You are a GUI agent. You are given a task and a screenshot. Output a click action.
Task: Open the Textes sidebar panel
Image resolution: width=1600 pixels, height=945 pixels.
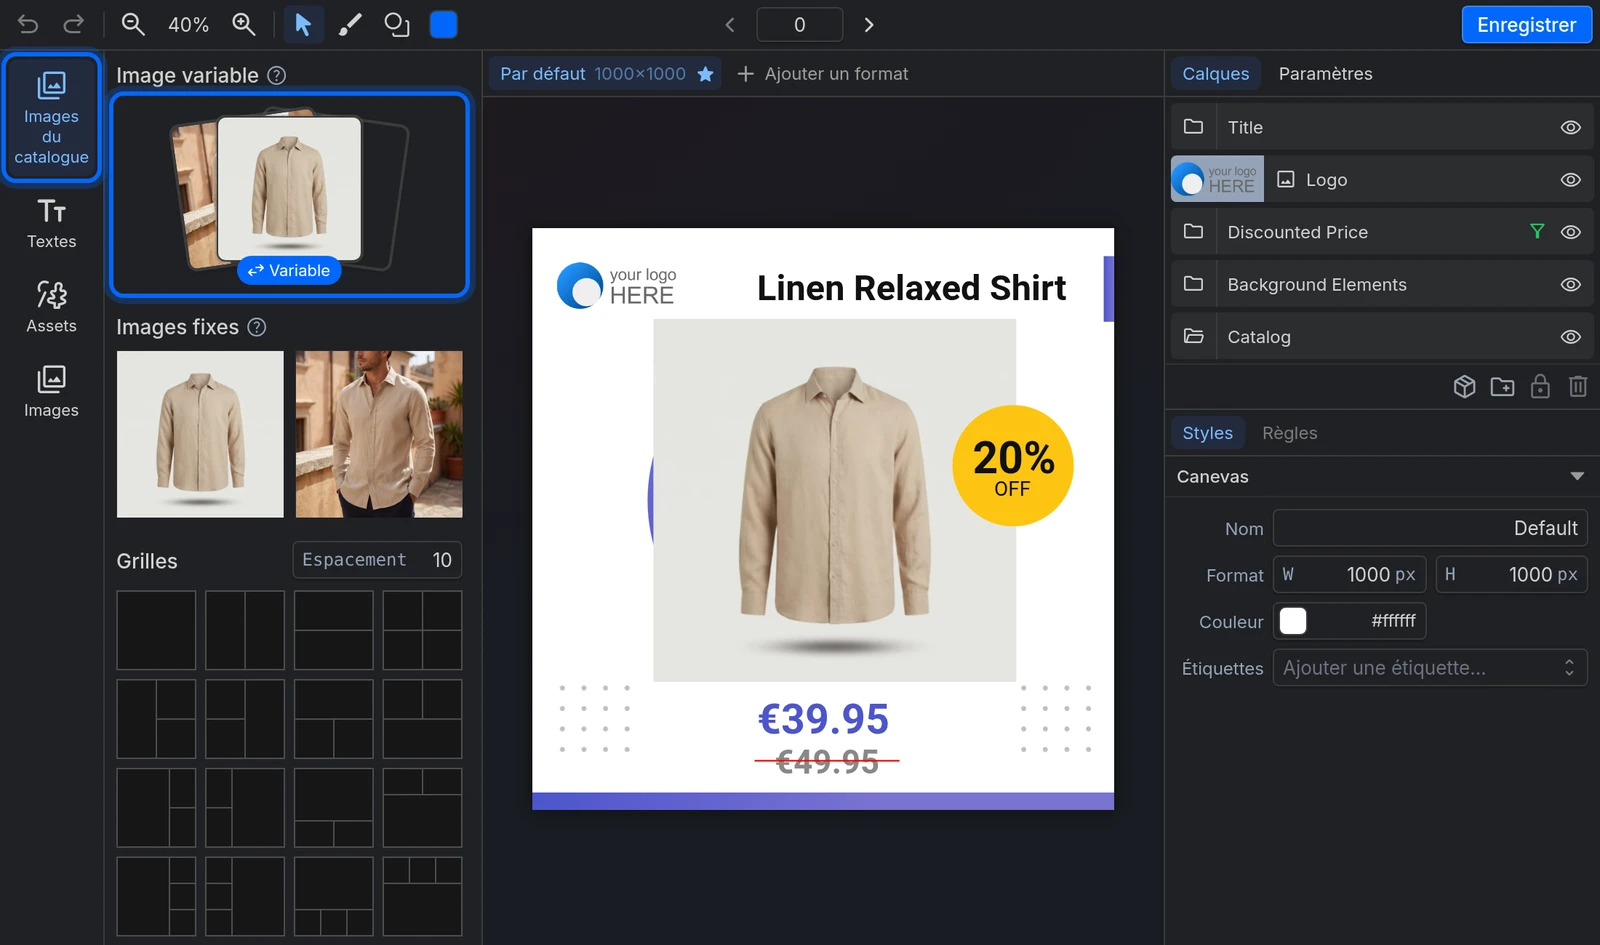coord(51,224)
